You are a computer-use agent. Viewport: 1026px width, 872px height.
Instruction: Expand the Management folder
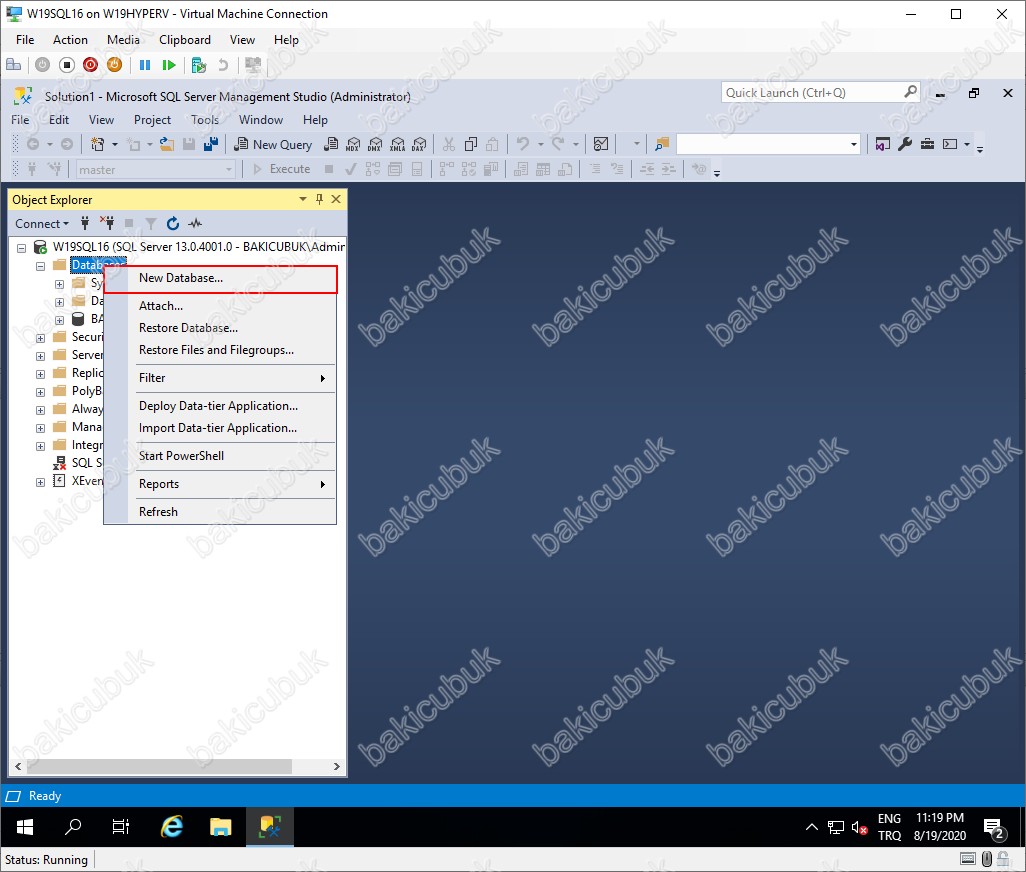(x=41, y=428)
